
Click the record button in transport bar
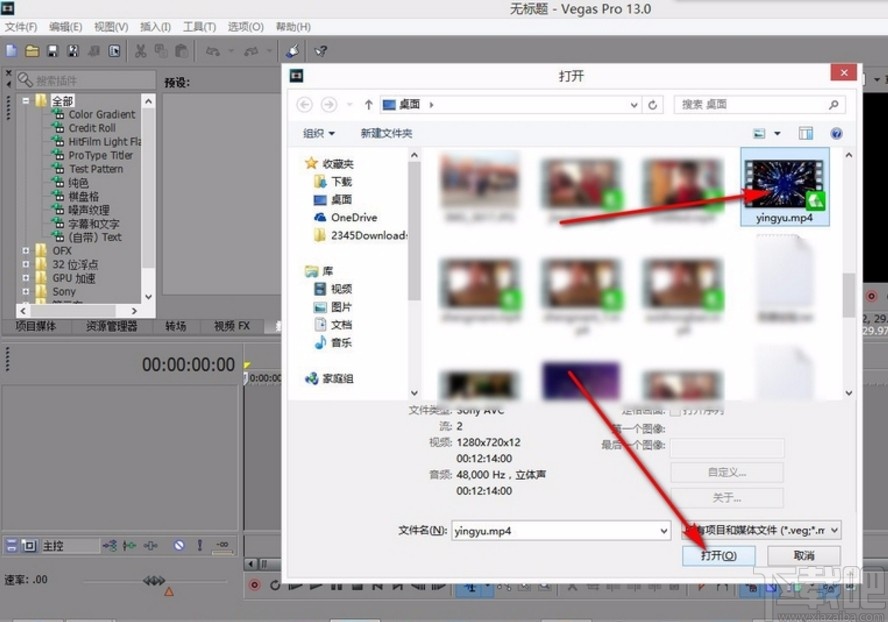tap(255, 585)
